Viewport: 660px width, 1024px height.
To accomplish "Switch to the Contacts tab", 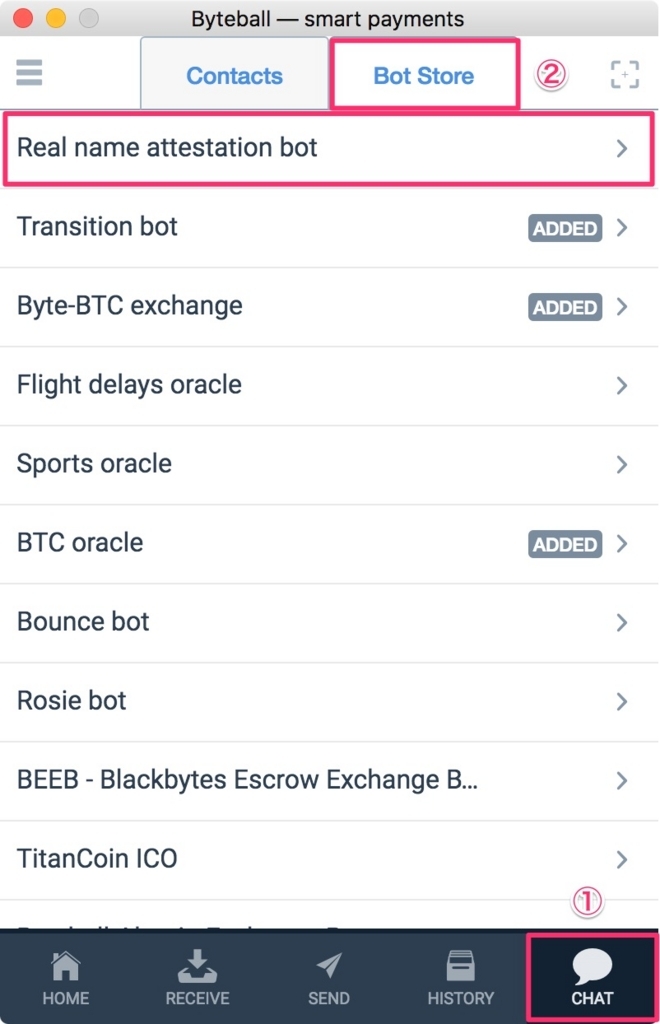I will click(x=234, y=75).
